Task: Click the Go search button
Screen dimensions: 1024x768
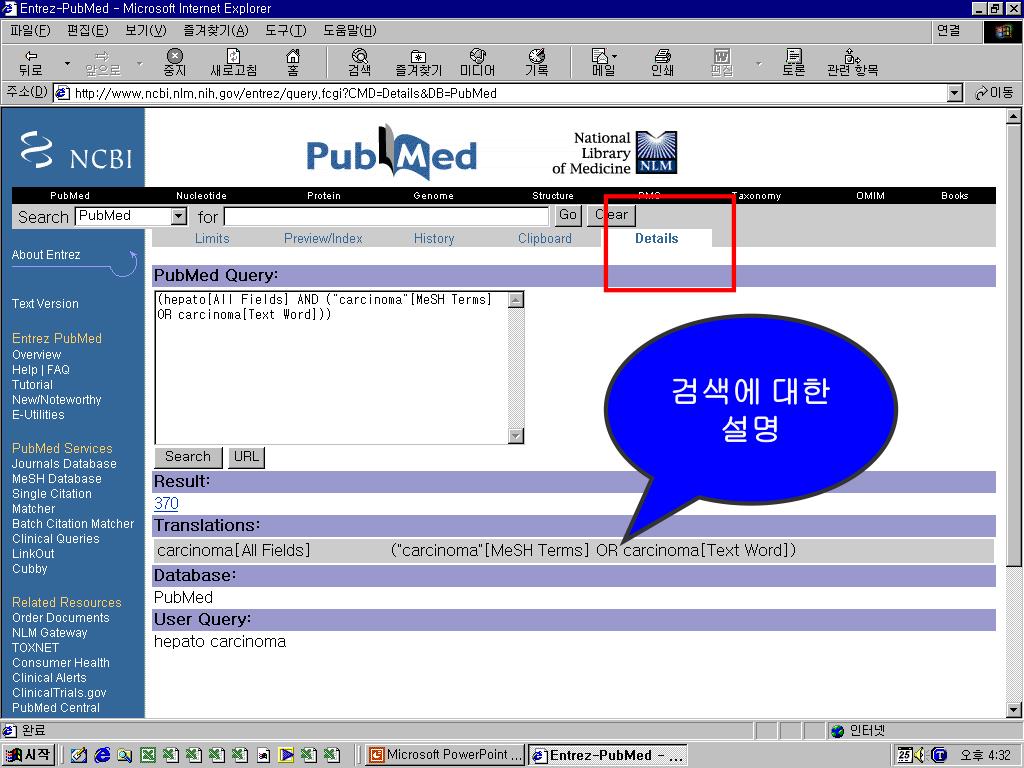Action: 568,215
